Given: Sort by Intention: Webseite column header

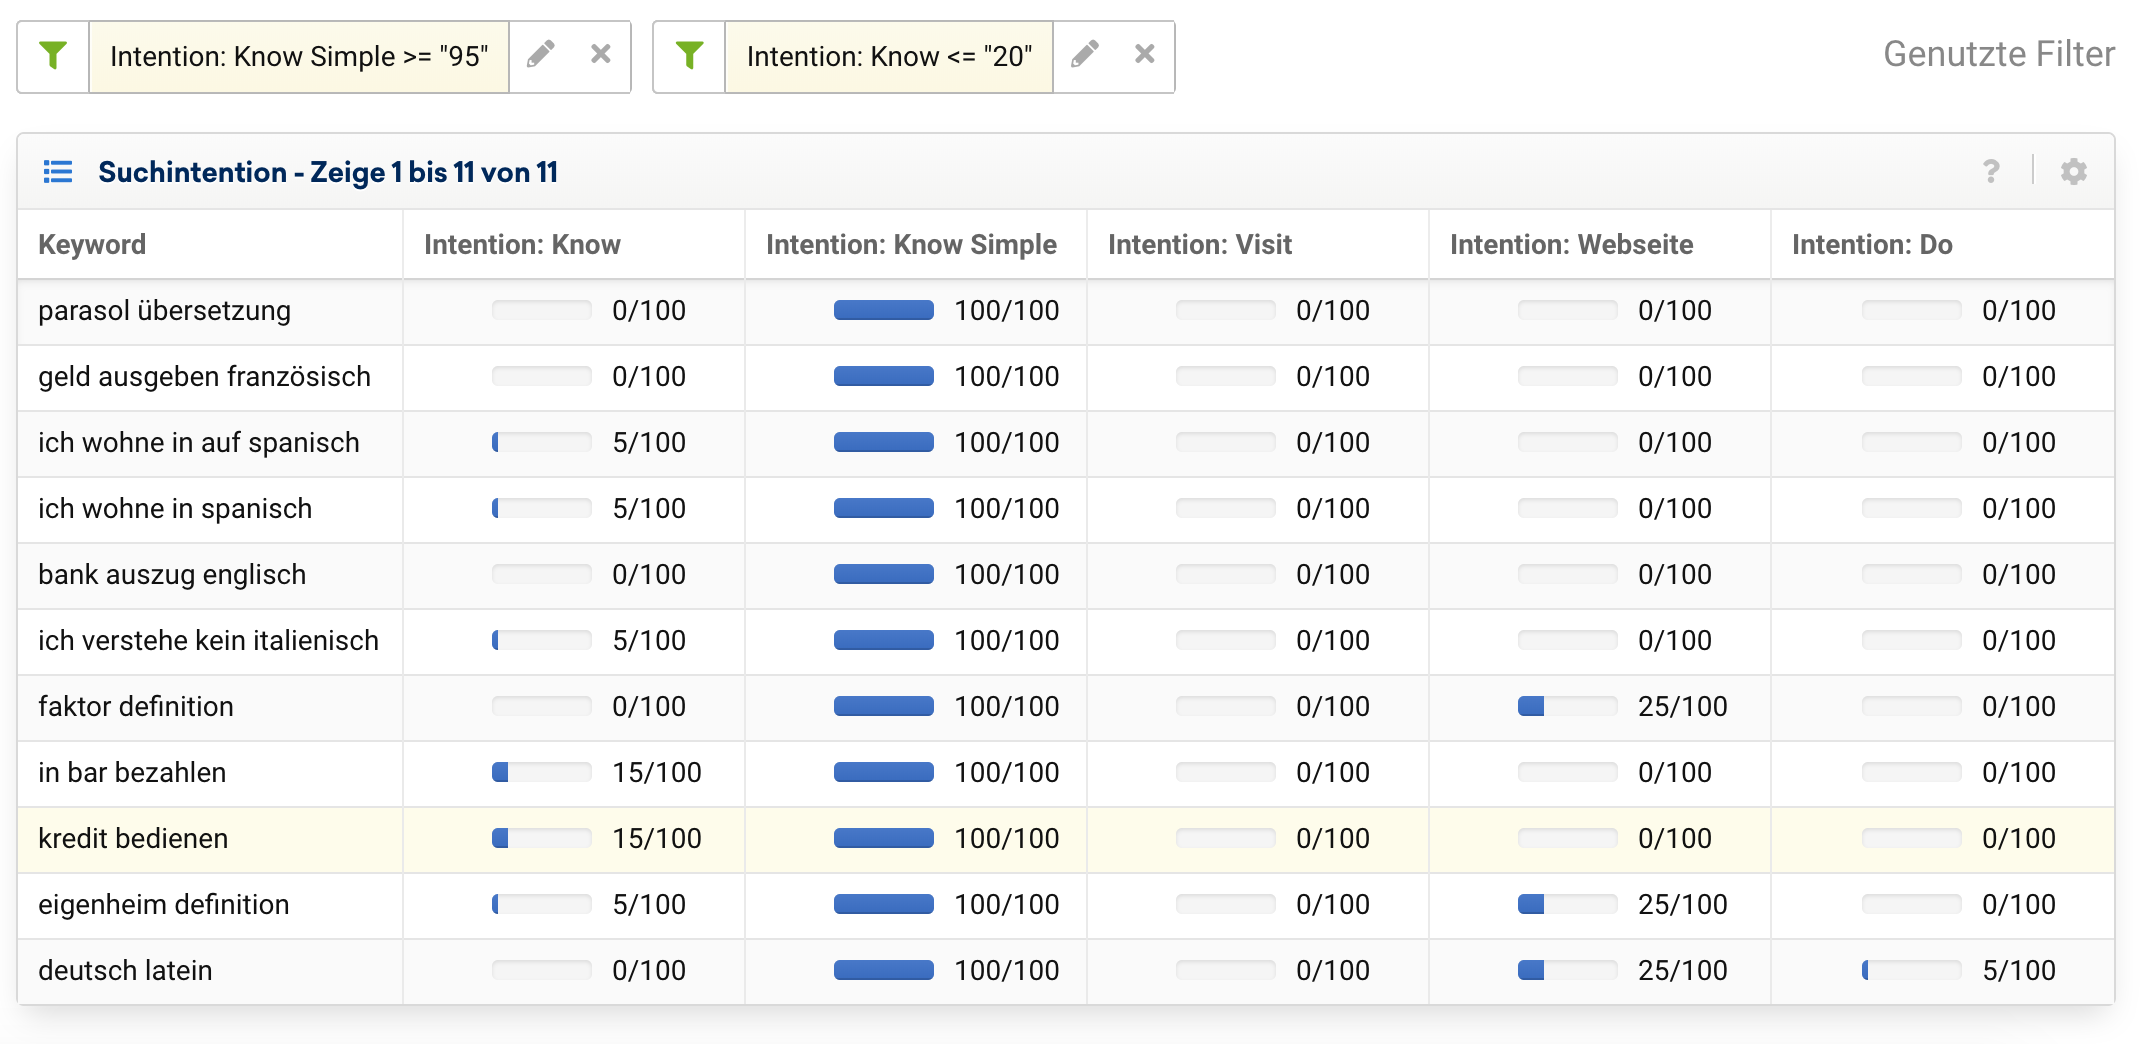Looking at the screenshot, I should click(1571, 245).
